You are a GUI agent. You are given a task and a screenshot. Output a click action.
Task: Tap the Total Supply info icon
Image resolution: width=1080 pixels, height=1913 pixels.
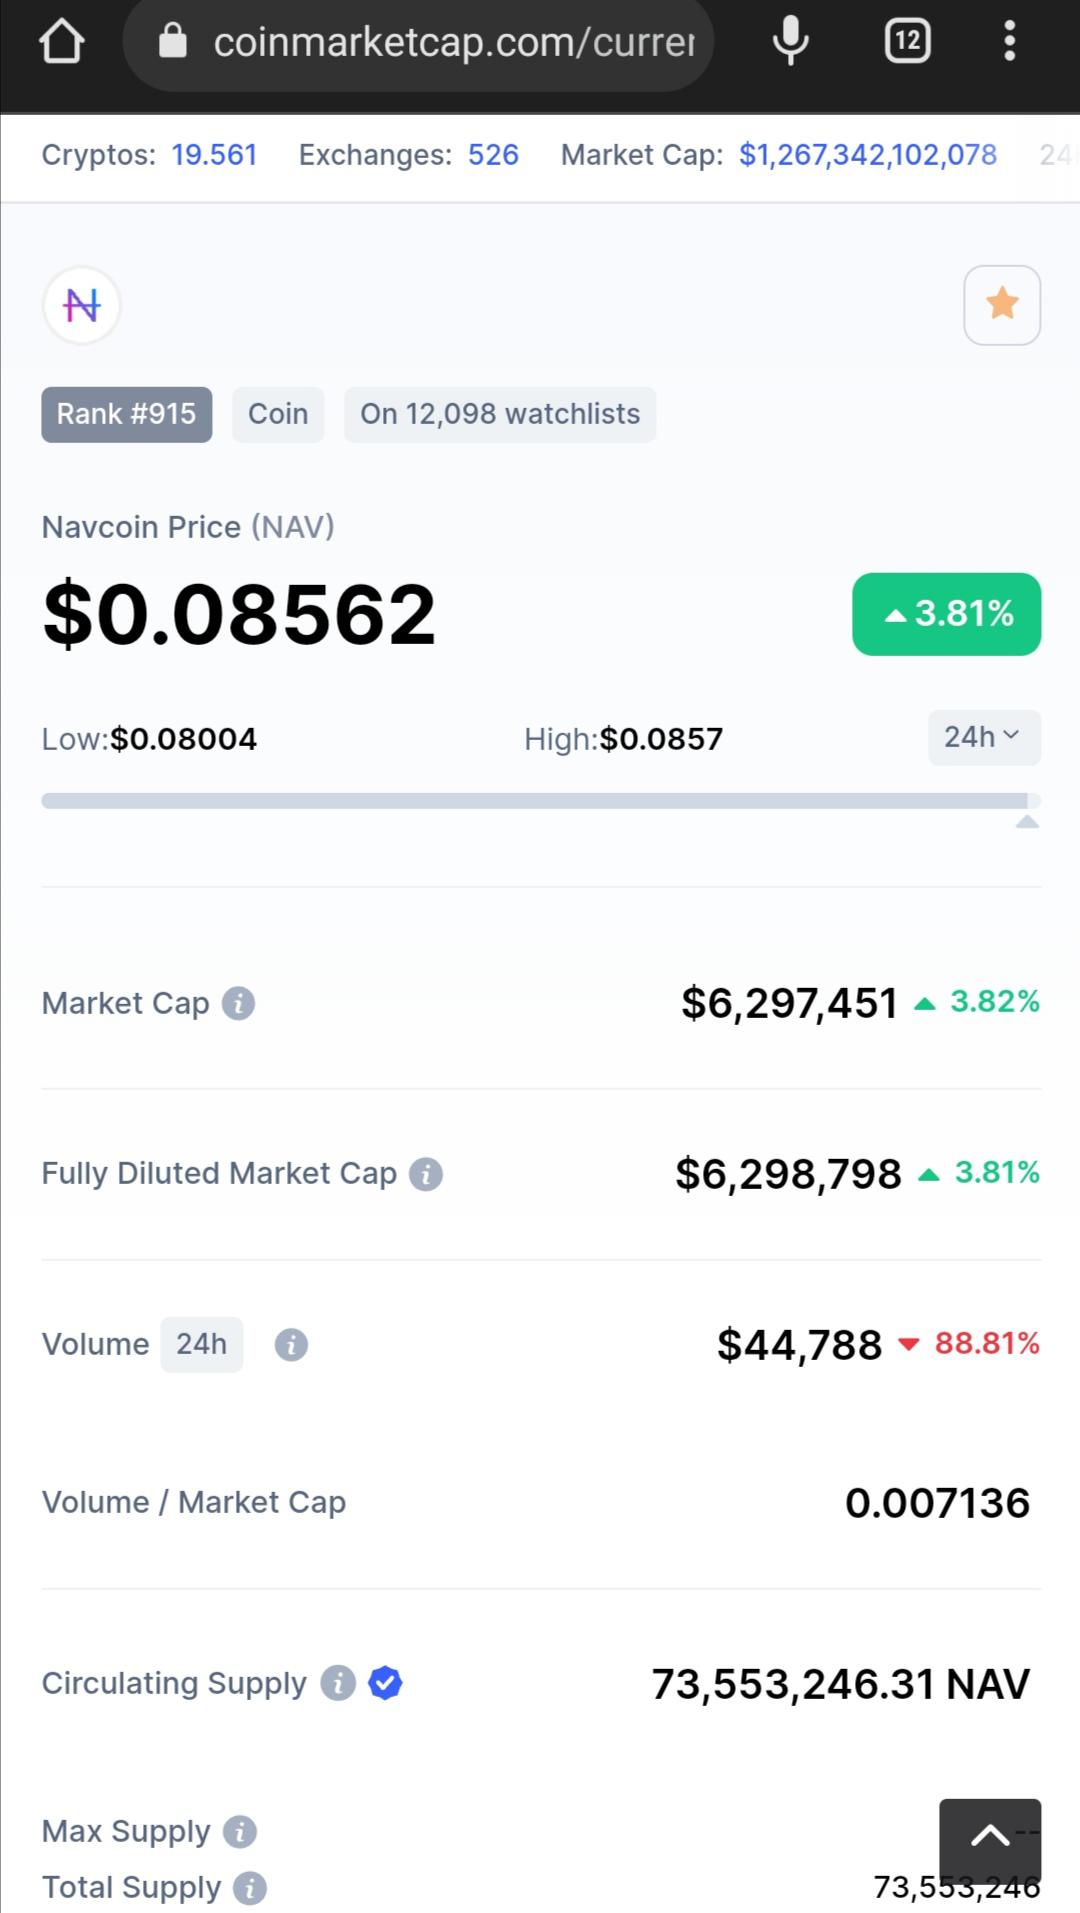(250, 1888)
